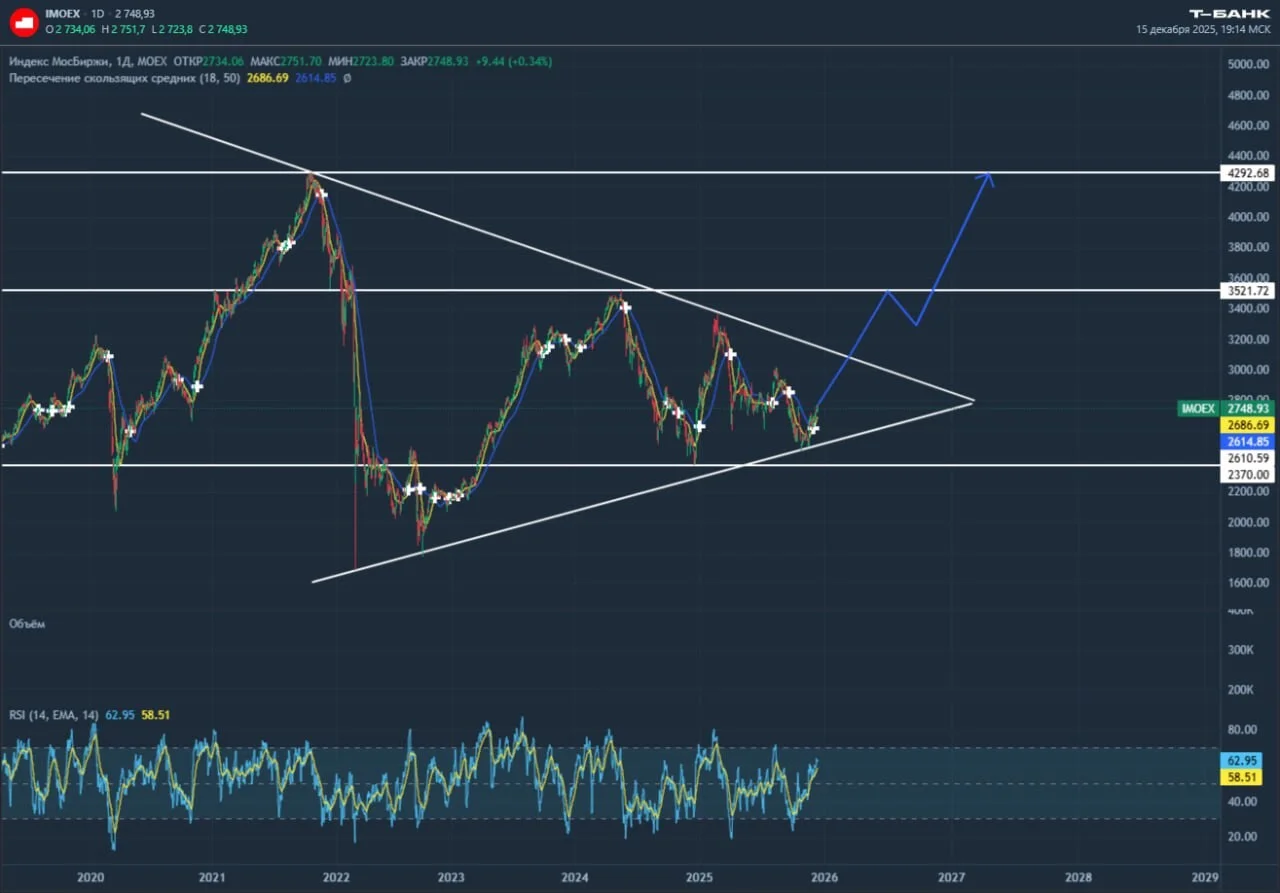Click the 2029 label on the time axis
The height and width of the screenshot is (893, 1280).
click(1205, 877)
